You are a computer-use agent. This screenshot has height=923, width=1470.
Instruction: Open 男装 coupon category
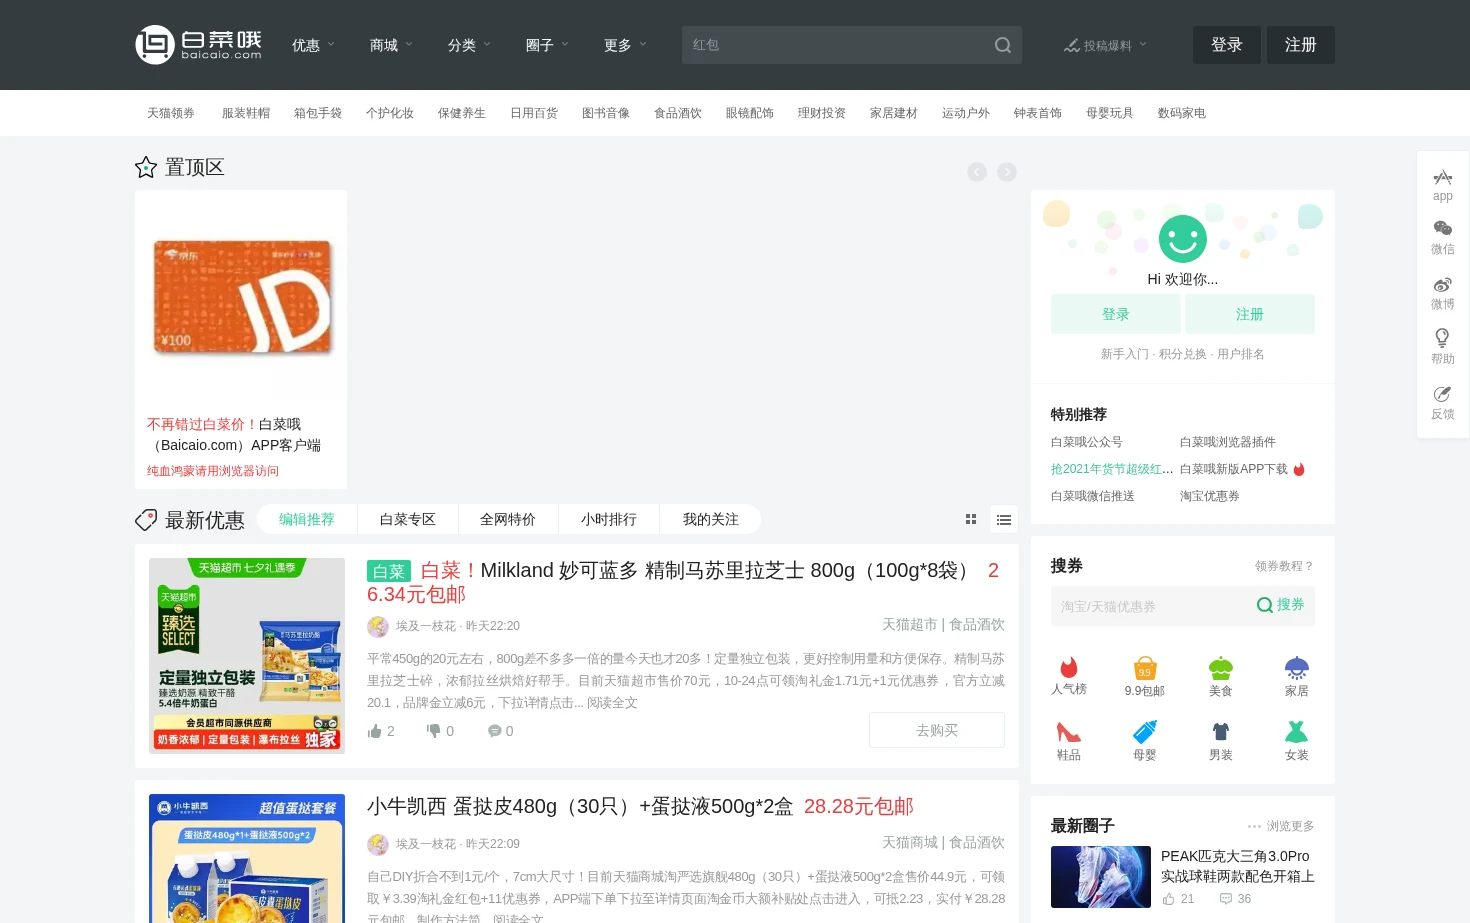click(1221, 741)
